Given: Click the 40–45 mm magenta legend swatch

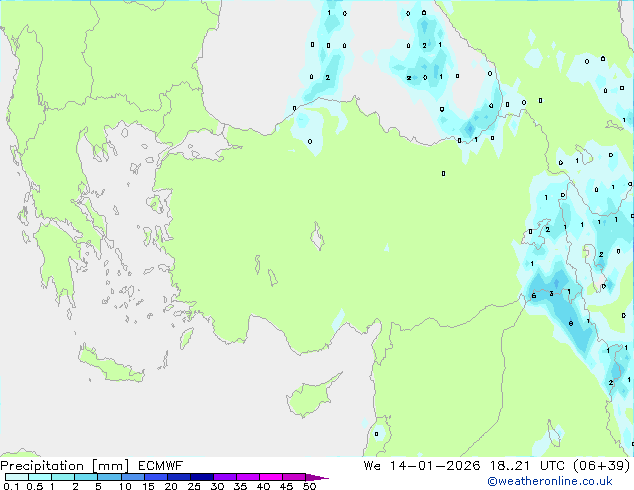Looking at the screenshot, I should (271, 477).
